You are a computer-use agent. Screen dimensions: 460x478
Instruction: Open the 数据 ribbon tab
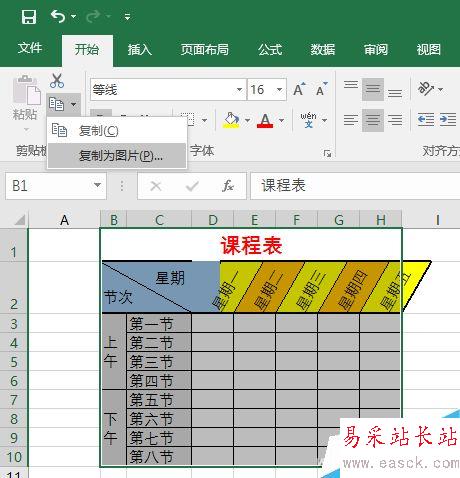click(x=323, y=50)
